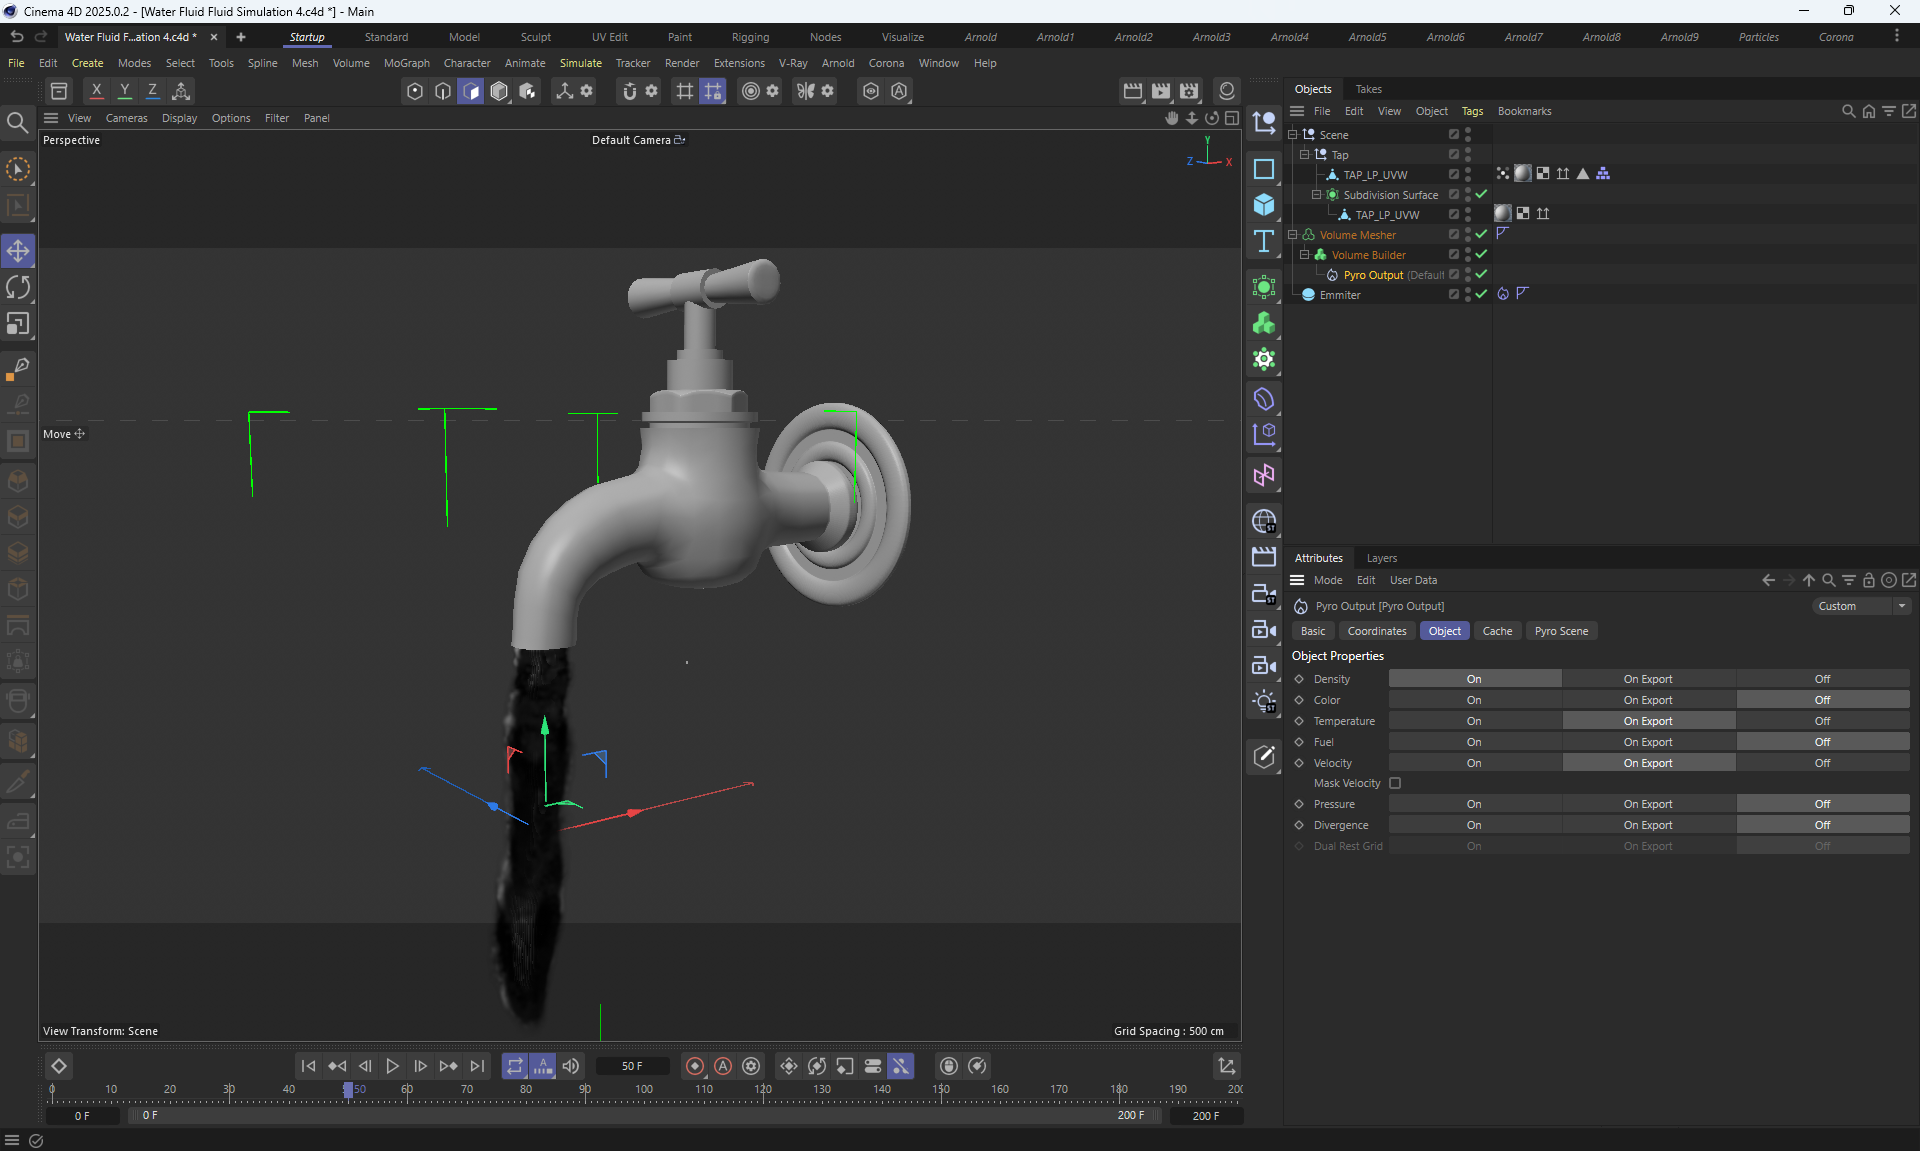Open the Simulate menu
Screen dimensions: 1920x1151
(580, 63)
